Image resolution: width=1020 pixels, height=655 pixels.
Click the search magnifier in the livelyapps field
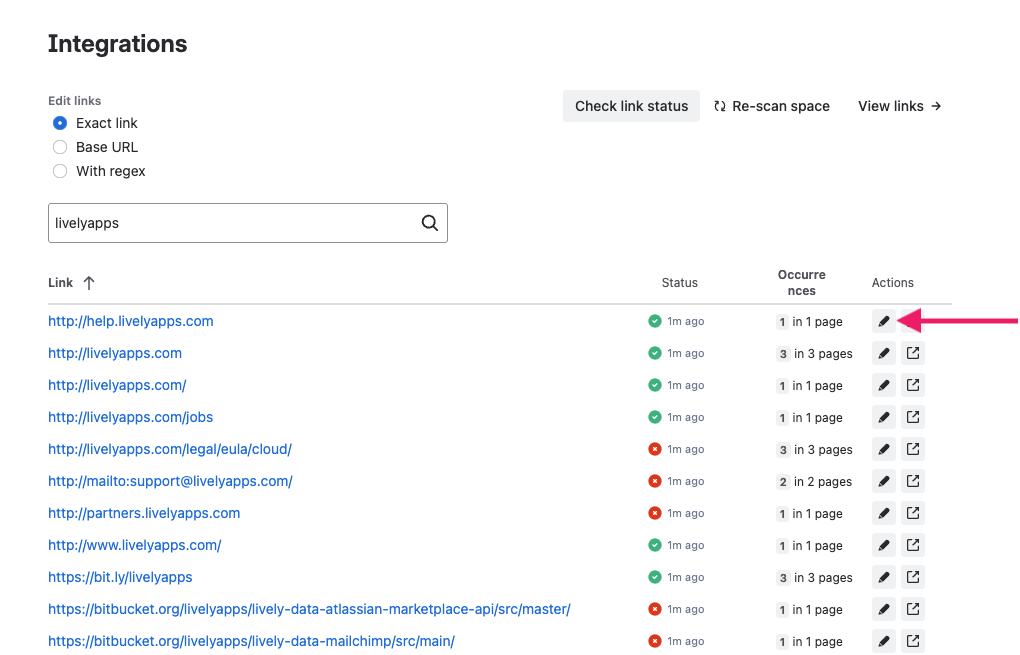pos(429,222)
